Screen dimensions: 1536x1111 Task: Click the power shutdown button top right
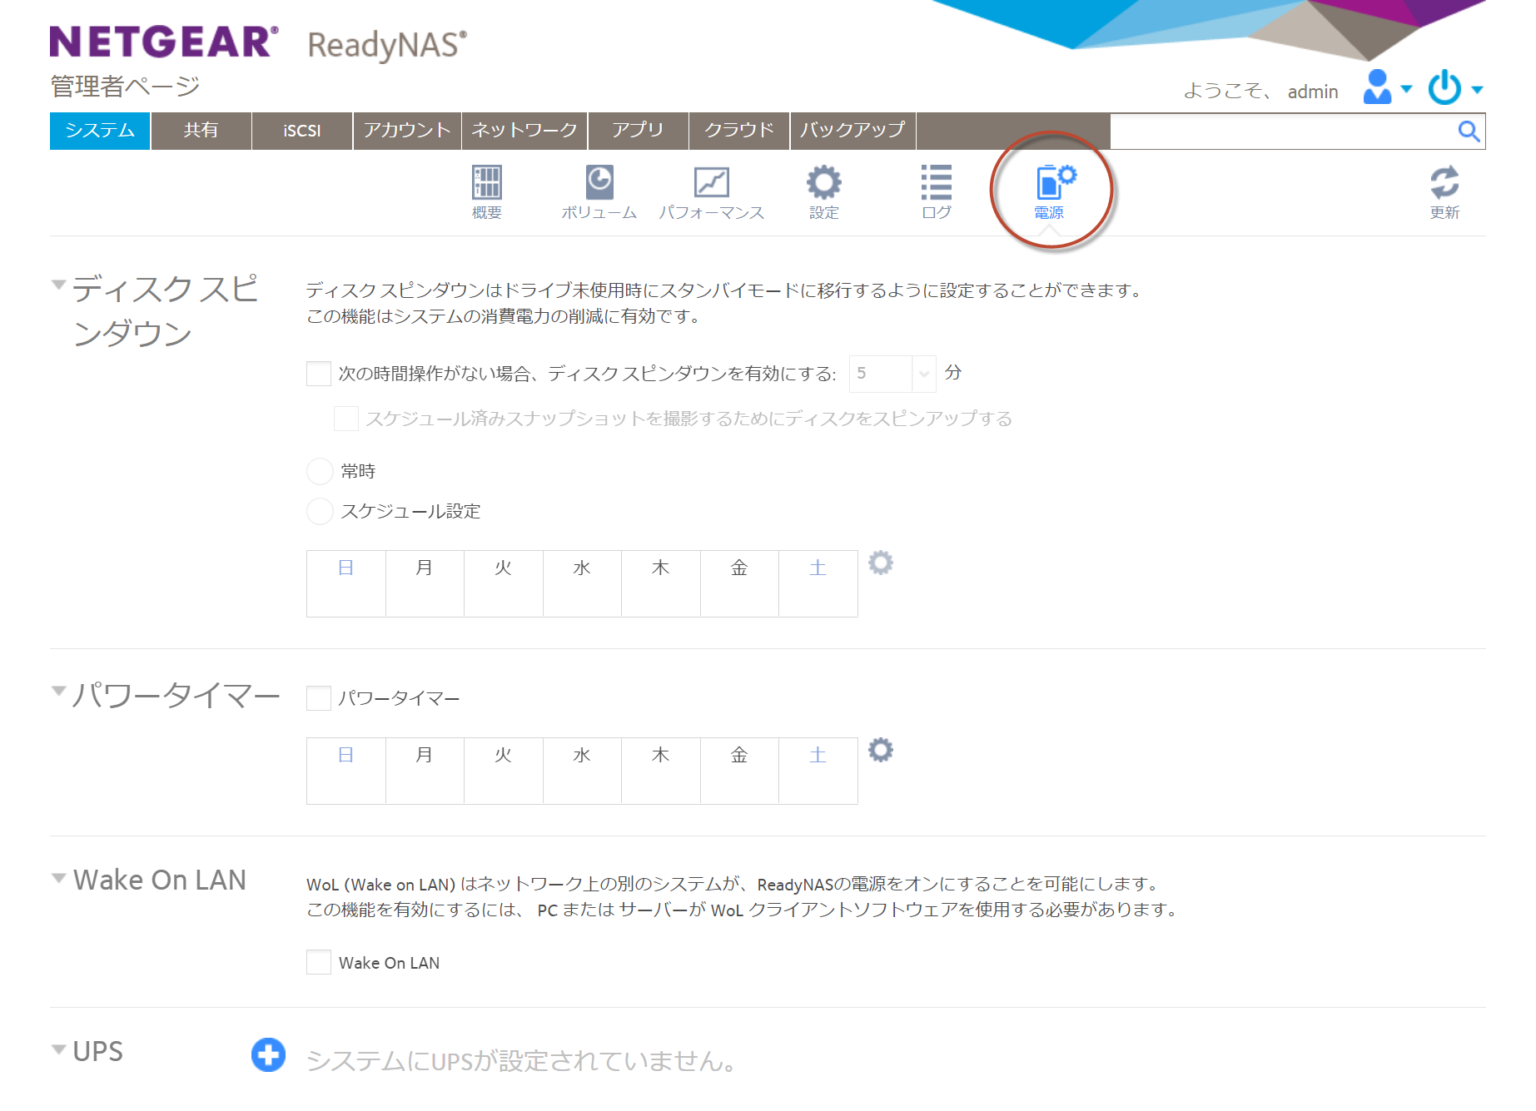(1444, 88)
